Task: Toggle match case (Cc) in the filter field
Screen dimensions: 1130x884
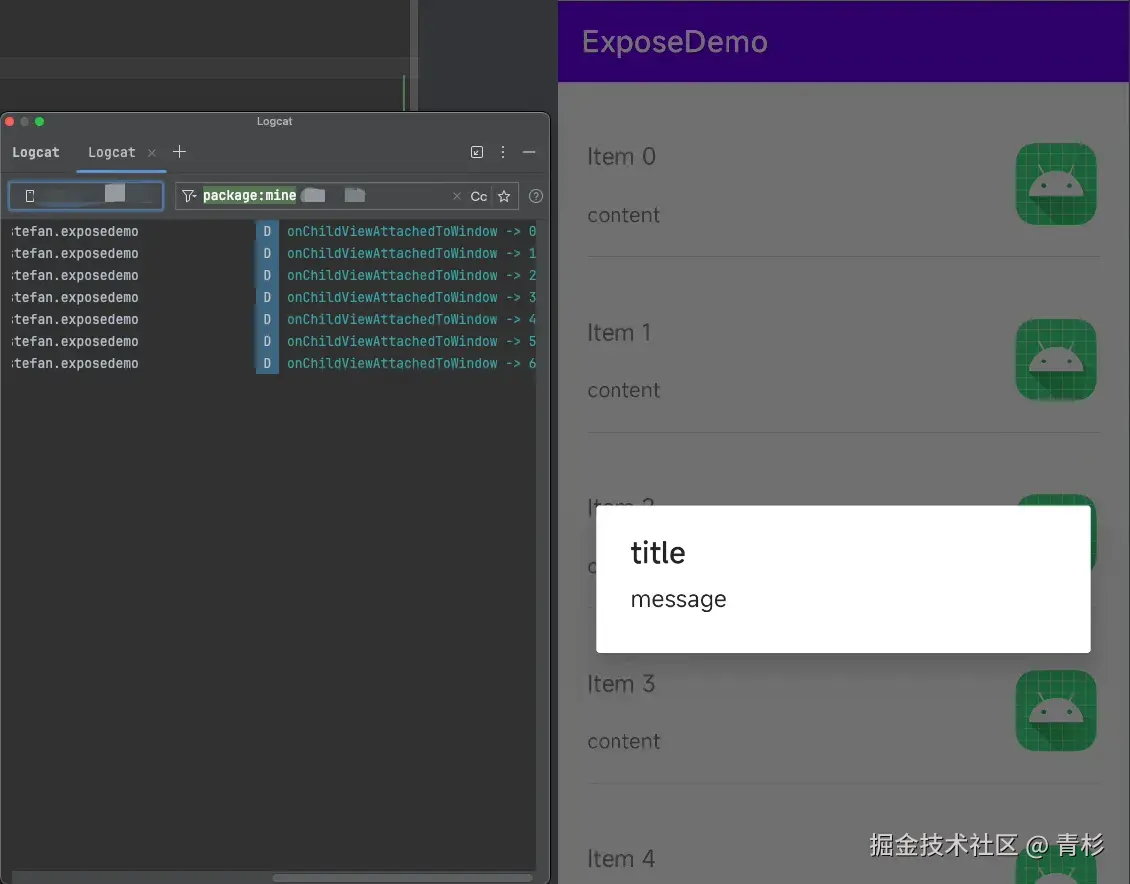Action: [478, 196]
